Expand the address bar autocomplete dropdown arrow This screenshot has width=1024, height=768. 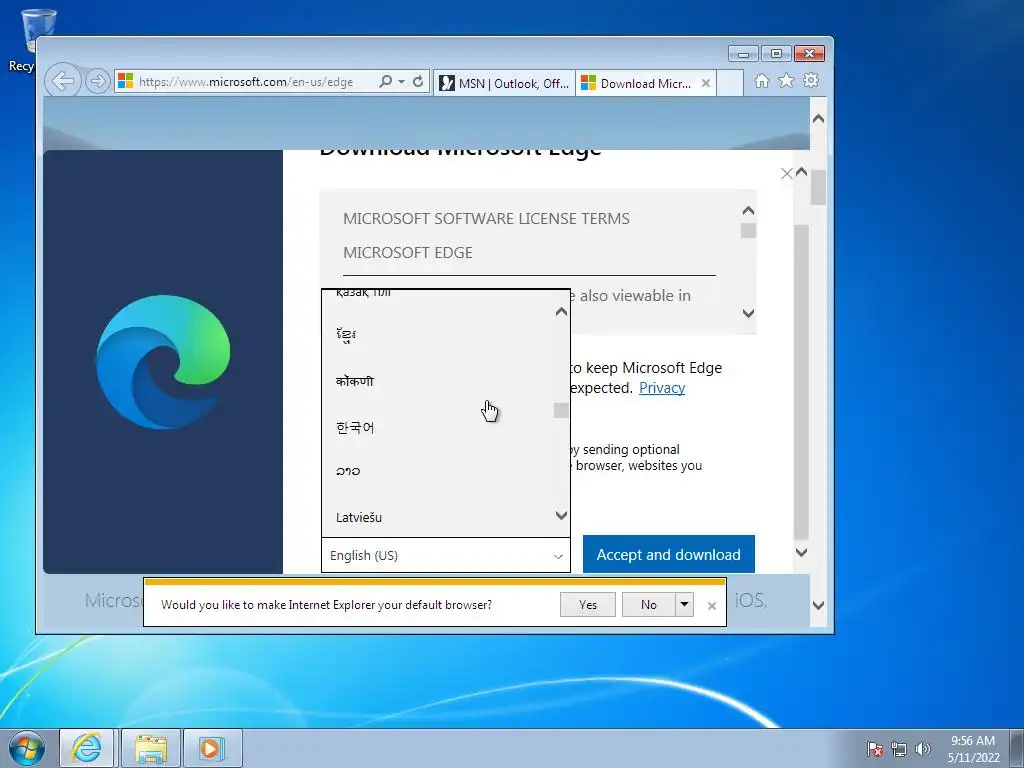402,82
